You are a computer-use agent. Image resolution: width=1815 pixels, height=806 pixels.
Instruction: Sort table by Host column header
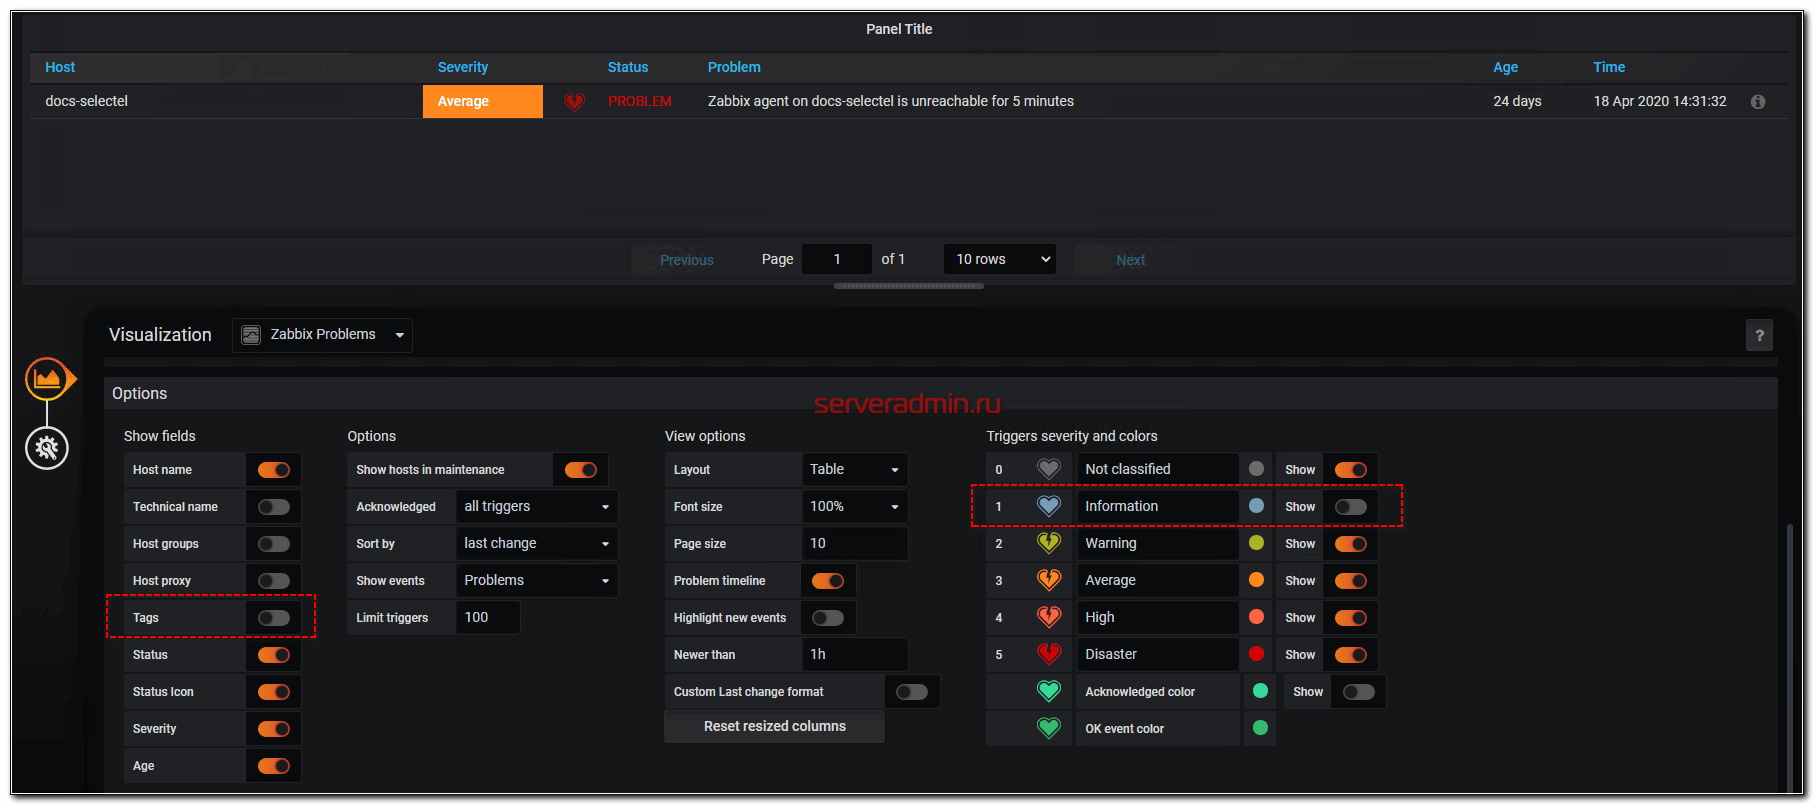(x=60, y=67)
